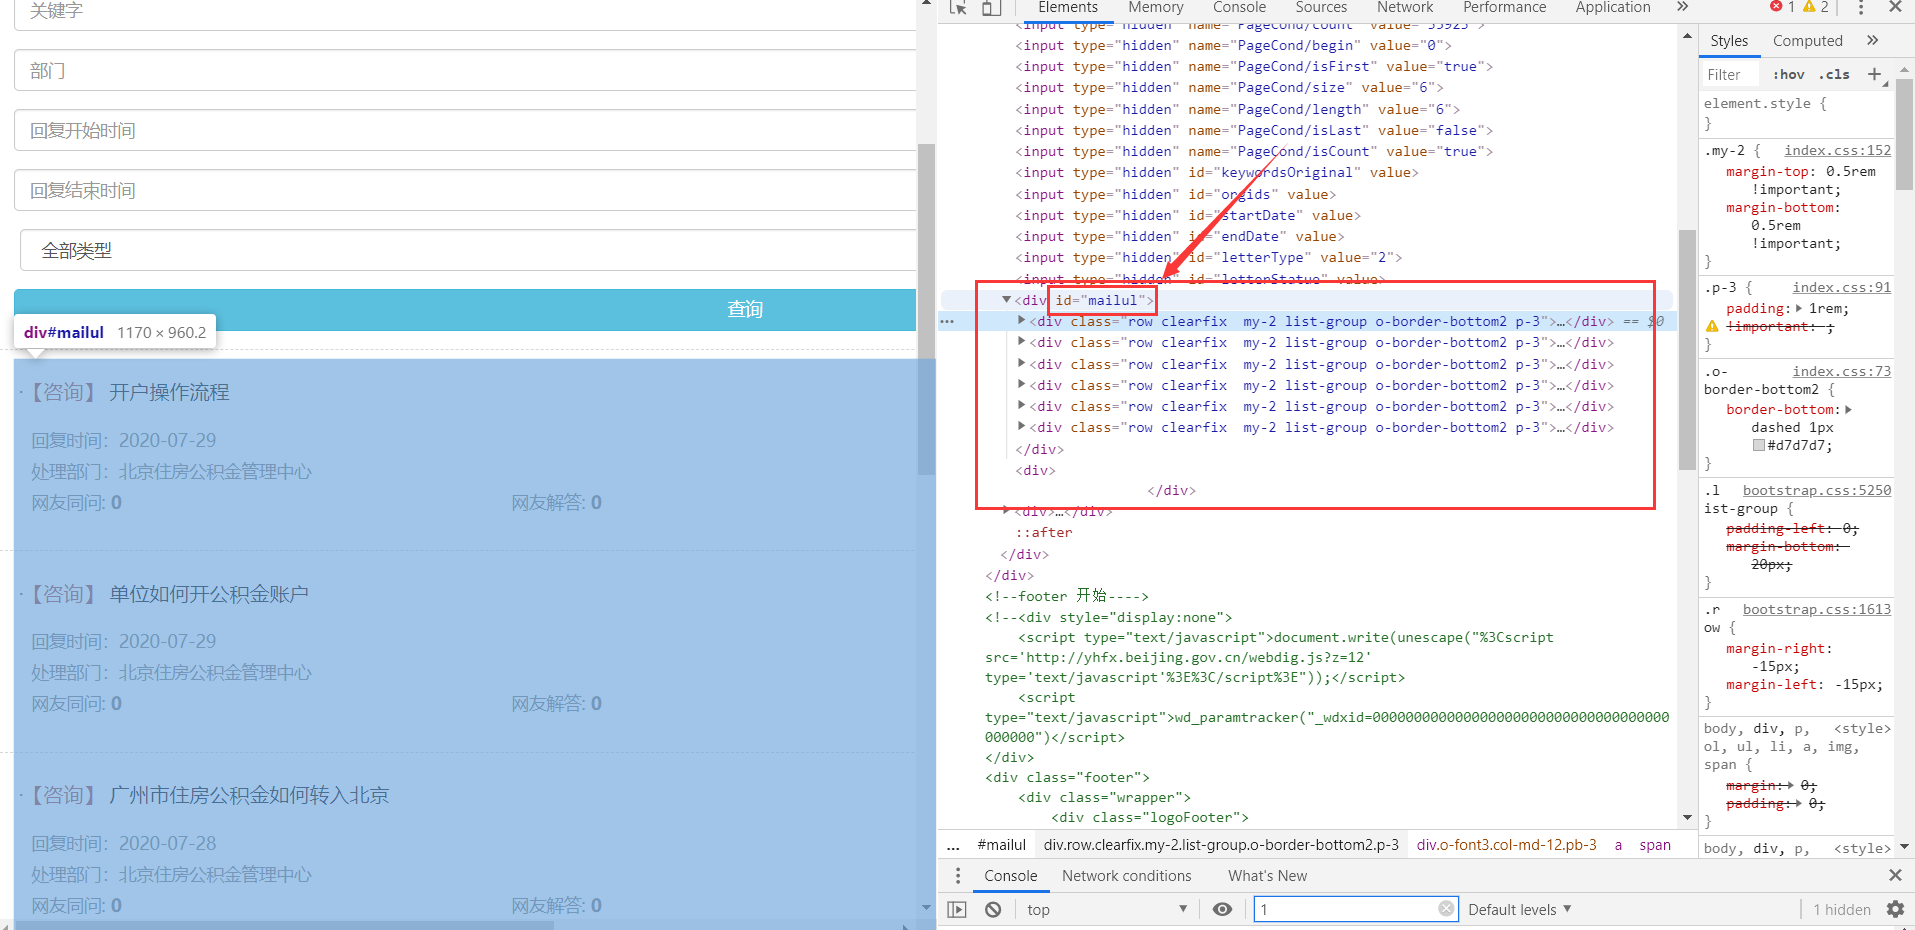Switch to Application tab

point(1612,7)
